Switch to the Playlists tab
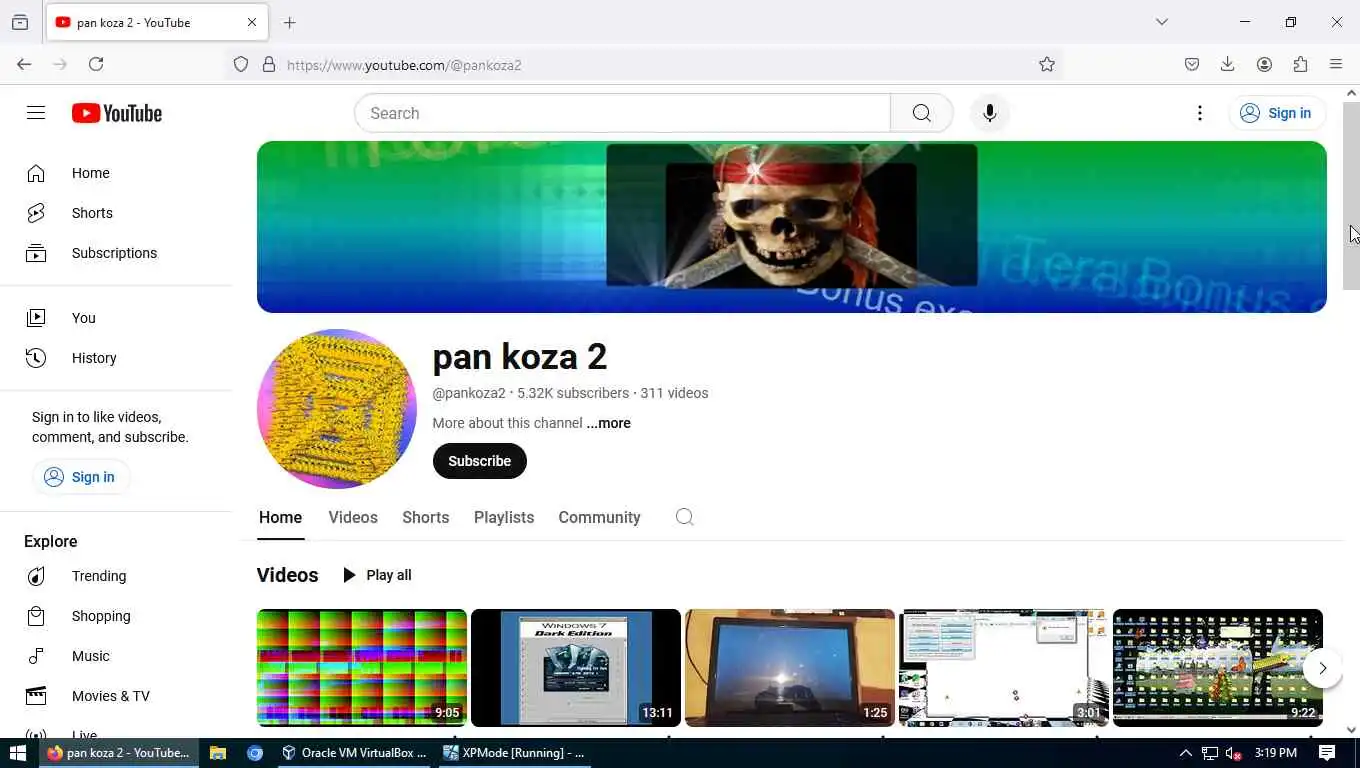 504,517
